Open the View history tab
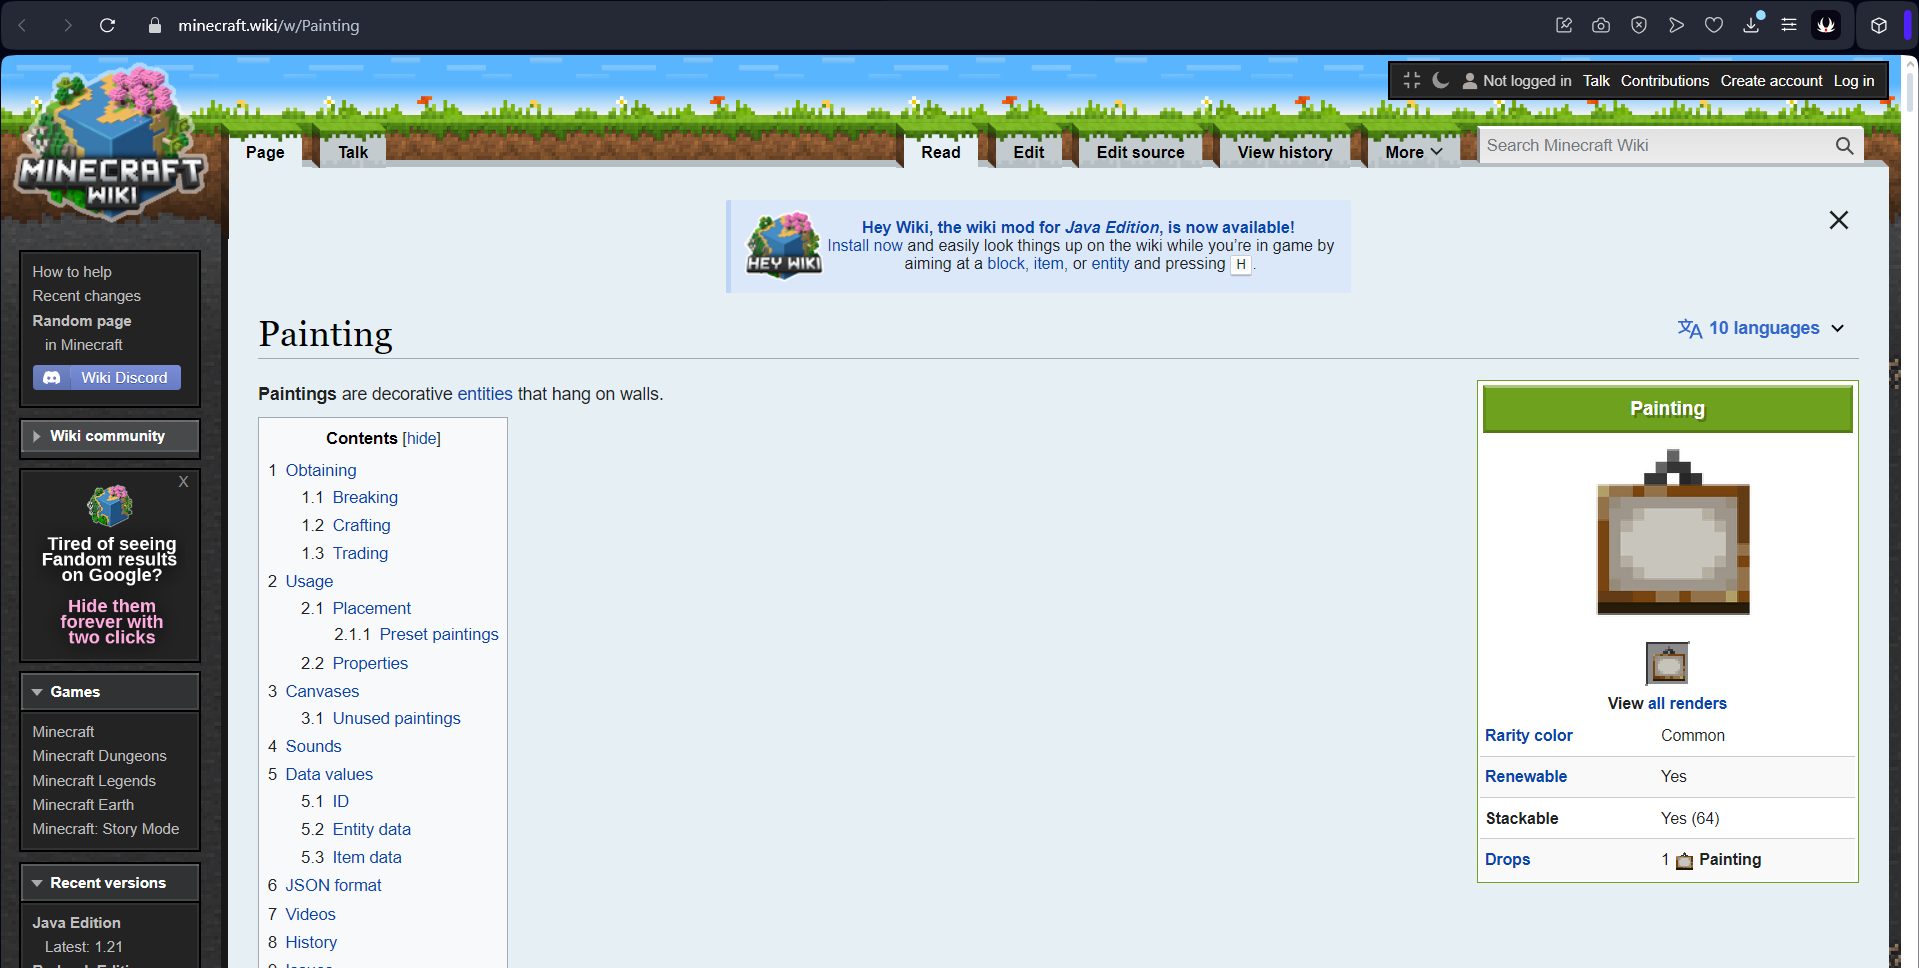The height and width of the screenshot is (968, 1919). point(1285,152)
